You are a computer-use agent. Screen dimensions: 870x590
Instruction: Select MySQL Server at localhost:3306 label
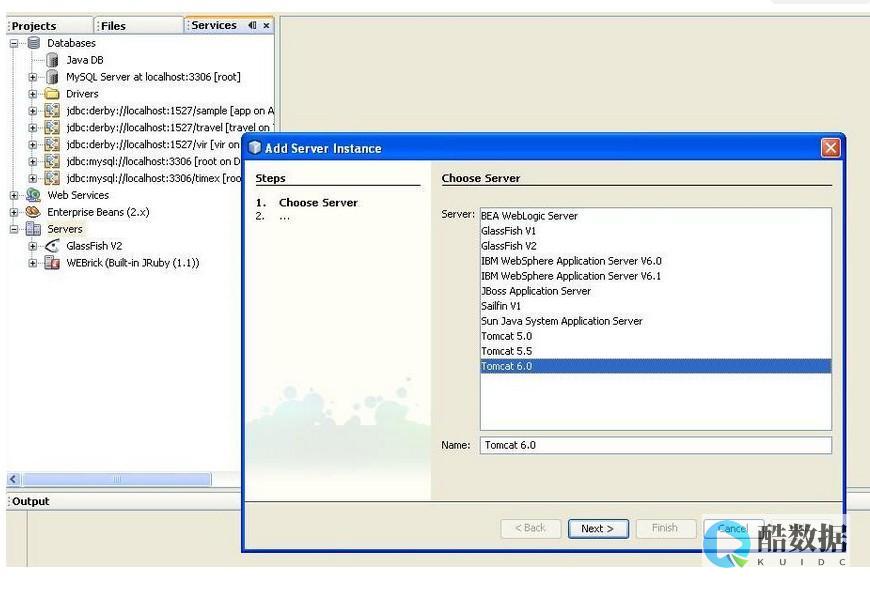pos(153,77)
